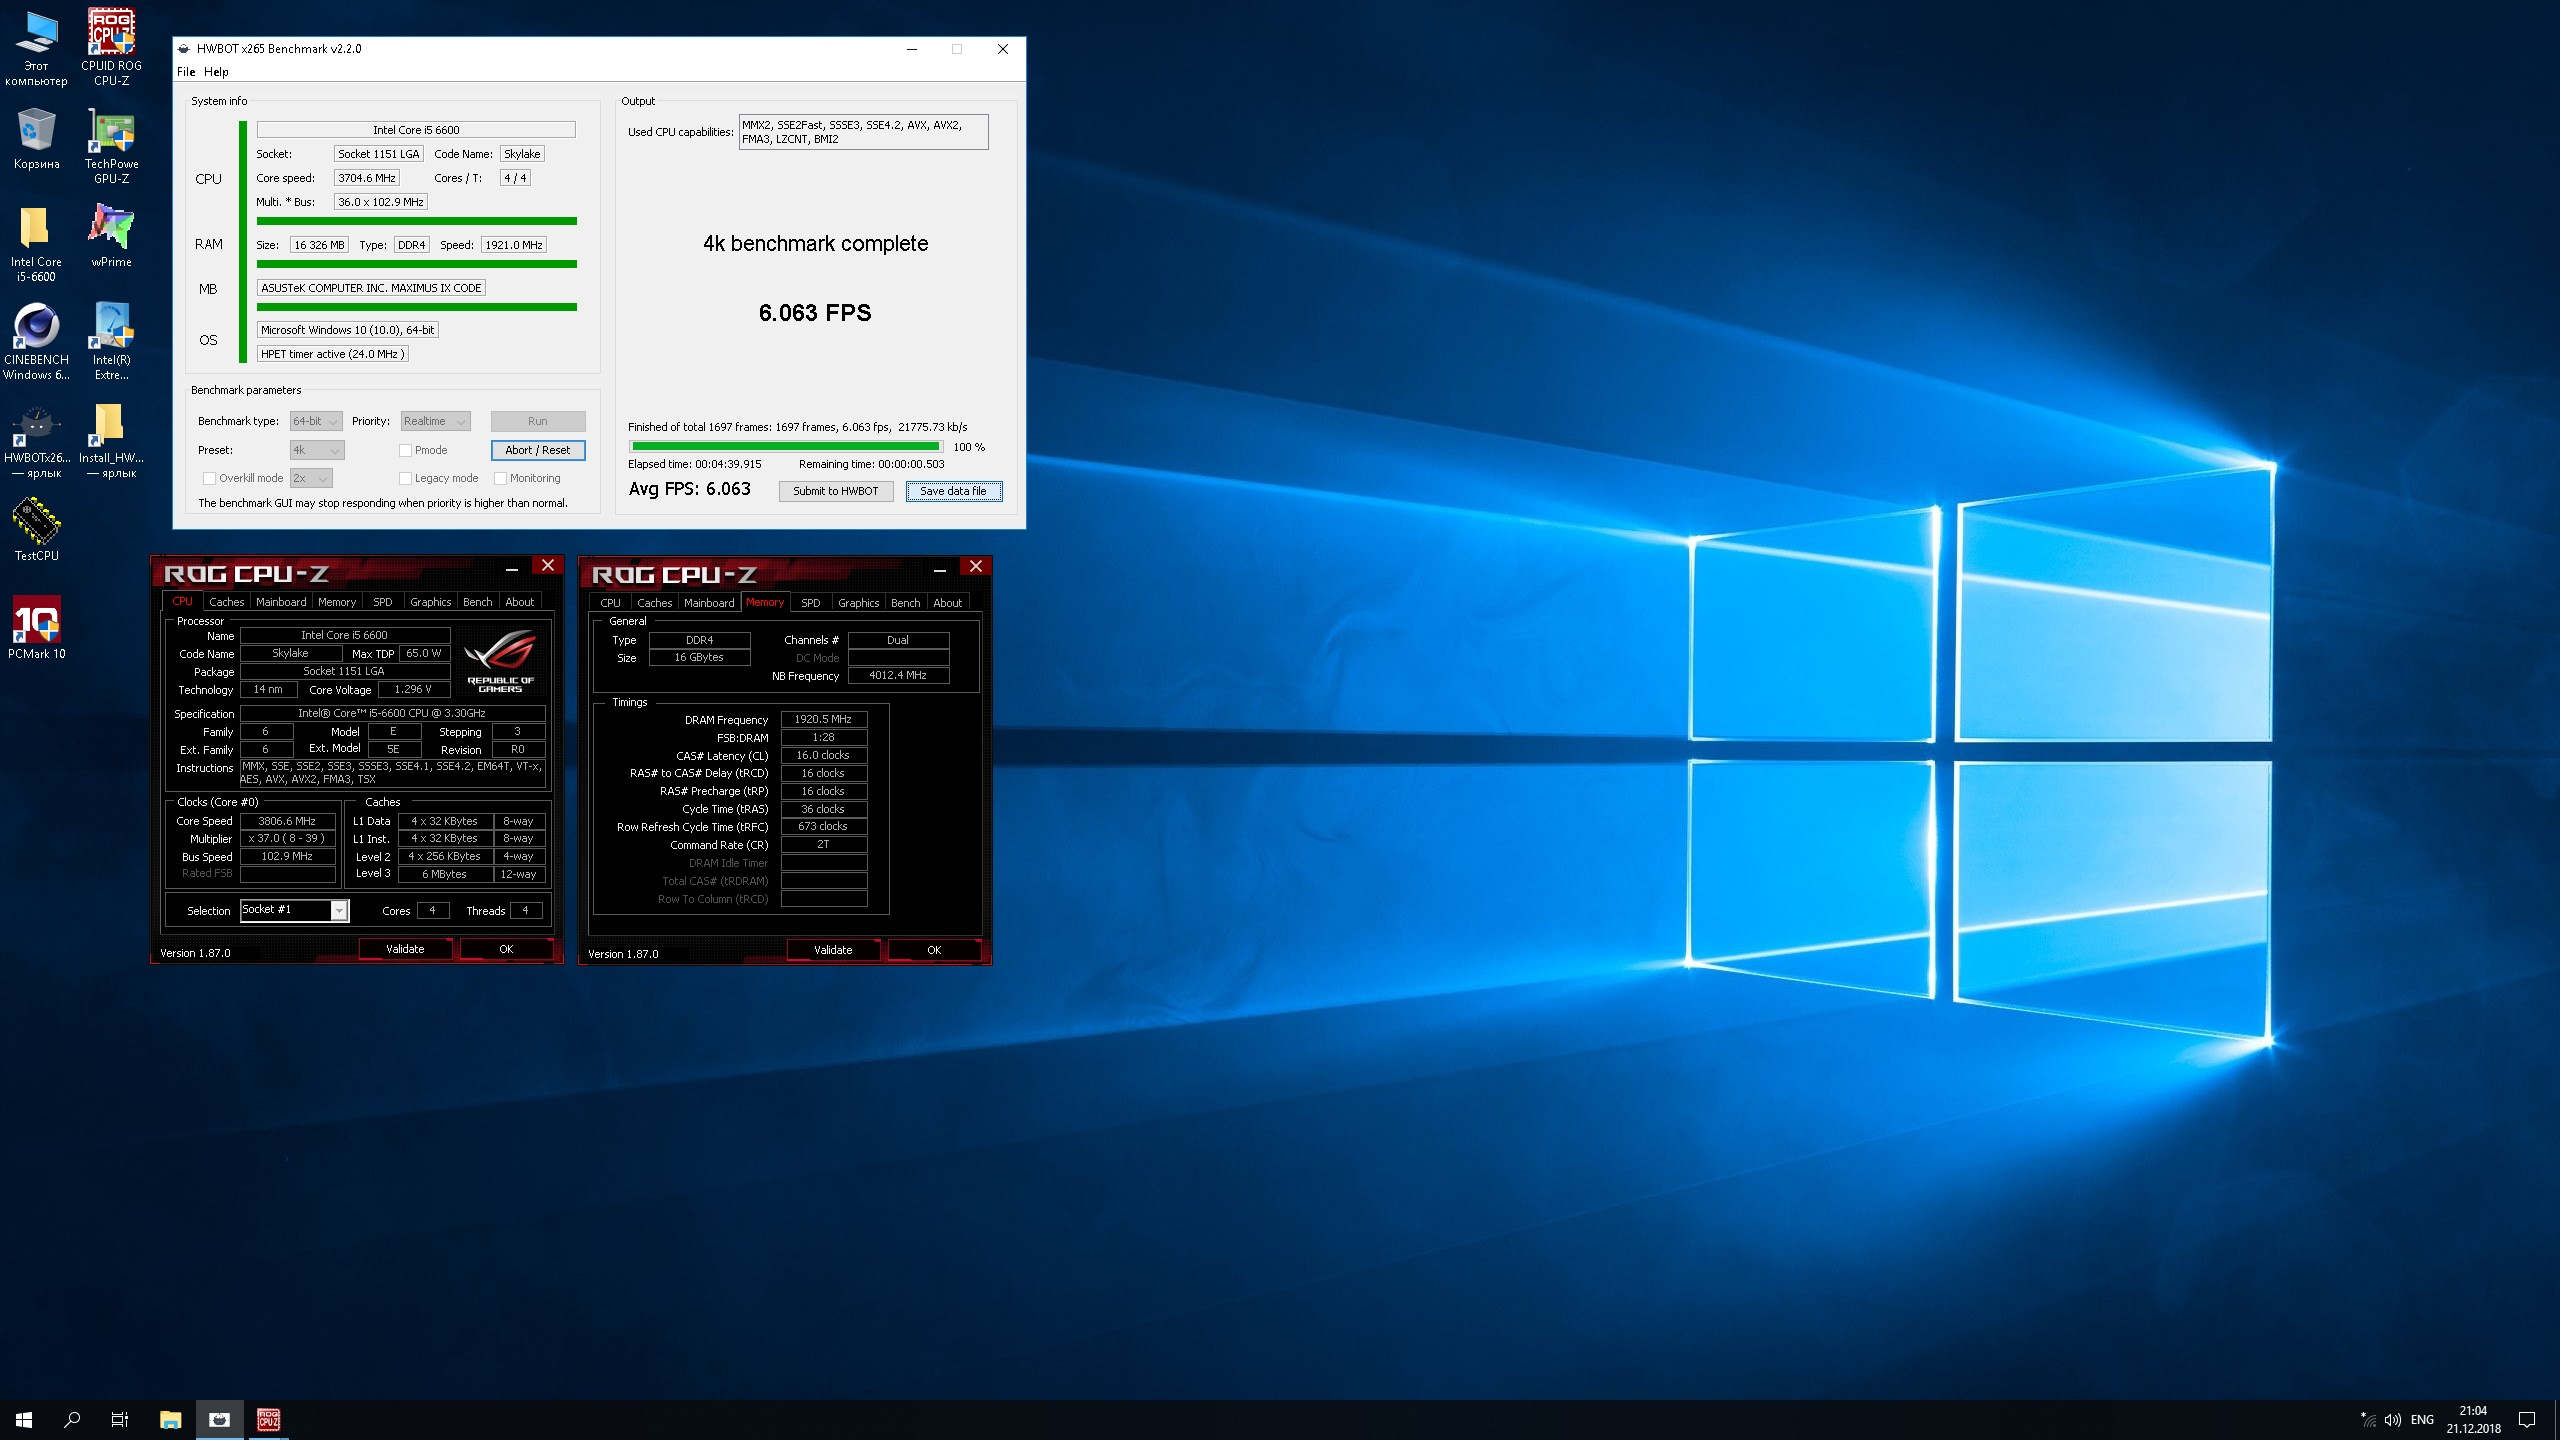Close the left ROG CPU-Z window
Viewport: 2560px width, 1440px height.
click(548, 565)
